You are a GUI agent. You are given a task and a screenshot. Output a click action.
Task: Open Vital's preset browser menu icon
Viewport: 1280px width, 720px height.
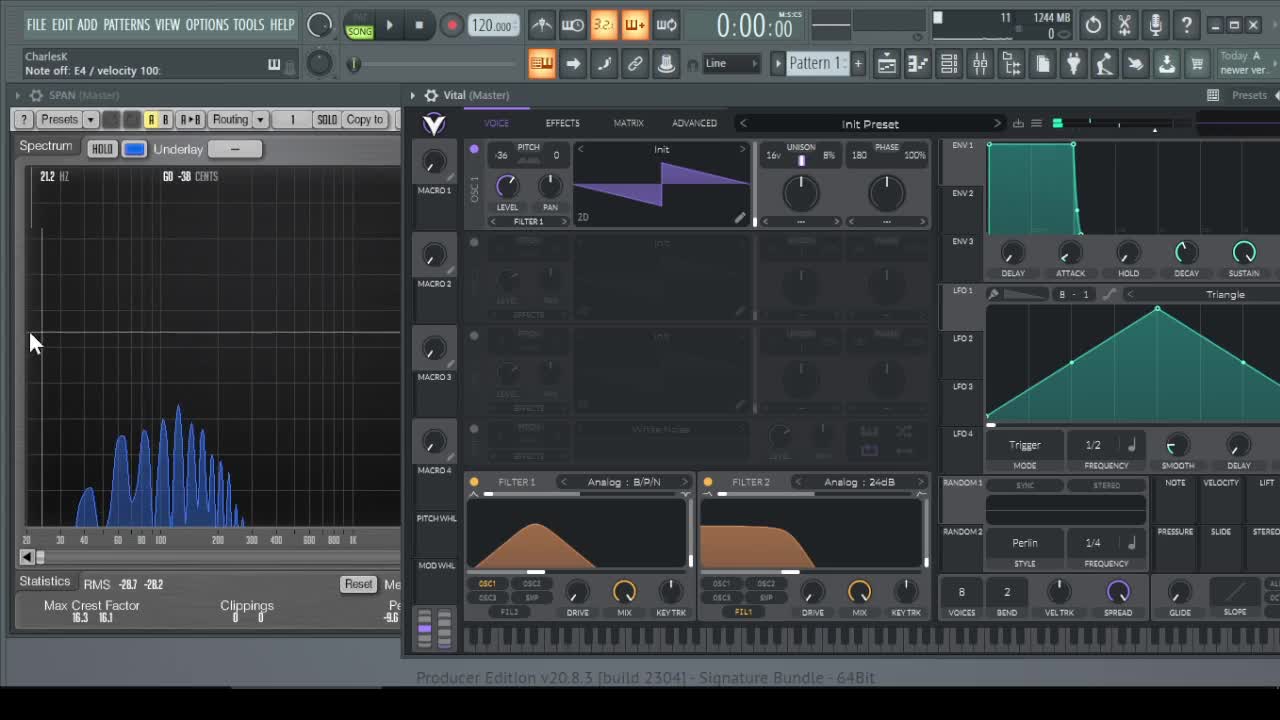coord(1036,123)
